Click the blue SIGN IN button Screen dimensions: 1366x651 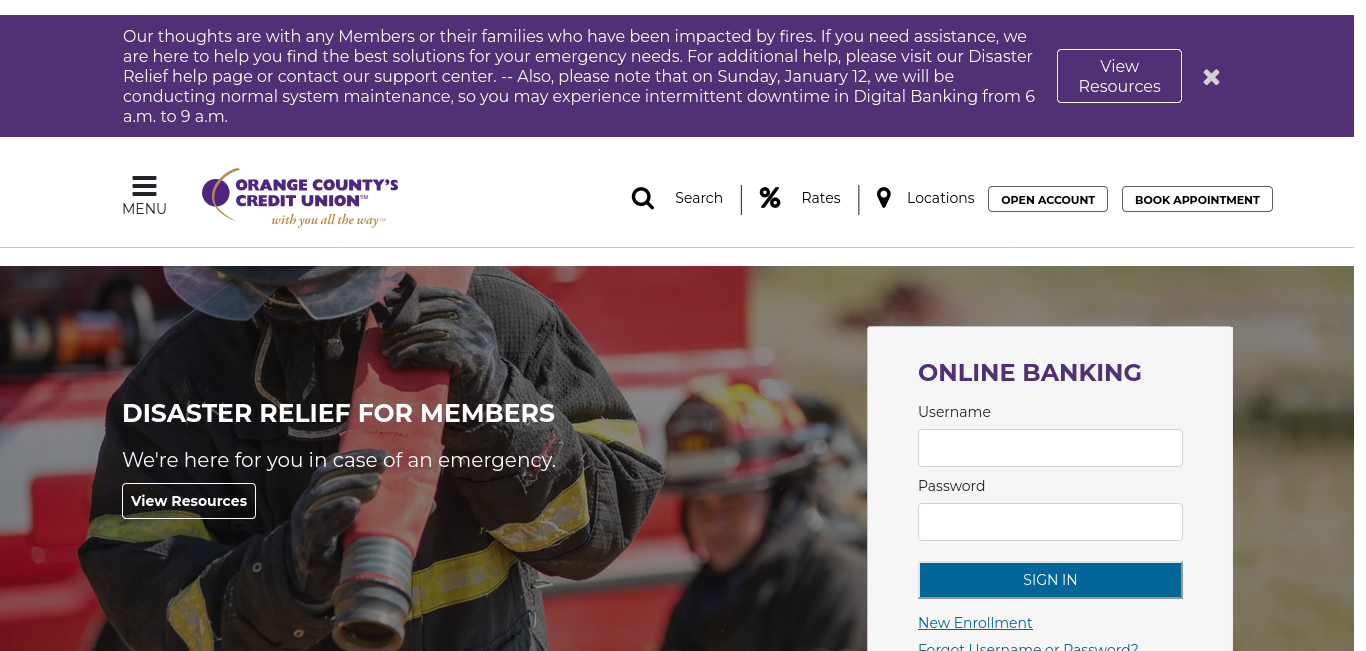pyautogui.click(x=1050, y=580)
